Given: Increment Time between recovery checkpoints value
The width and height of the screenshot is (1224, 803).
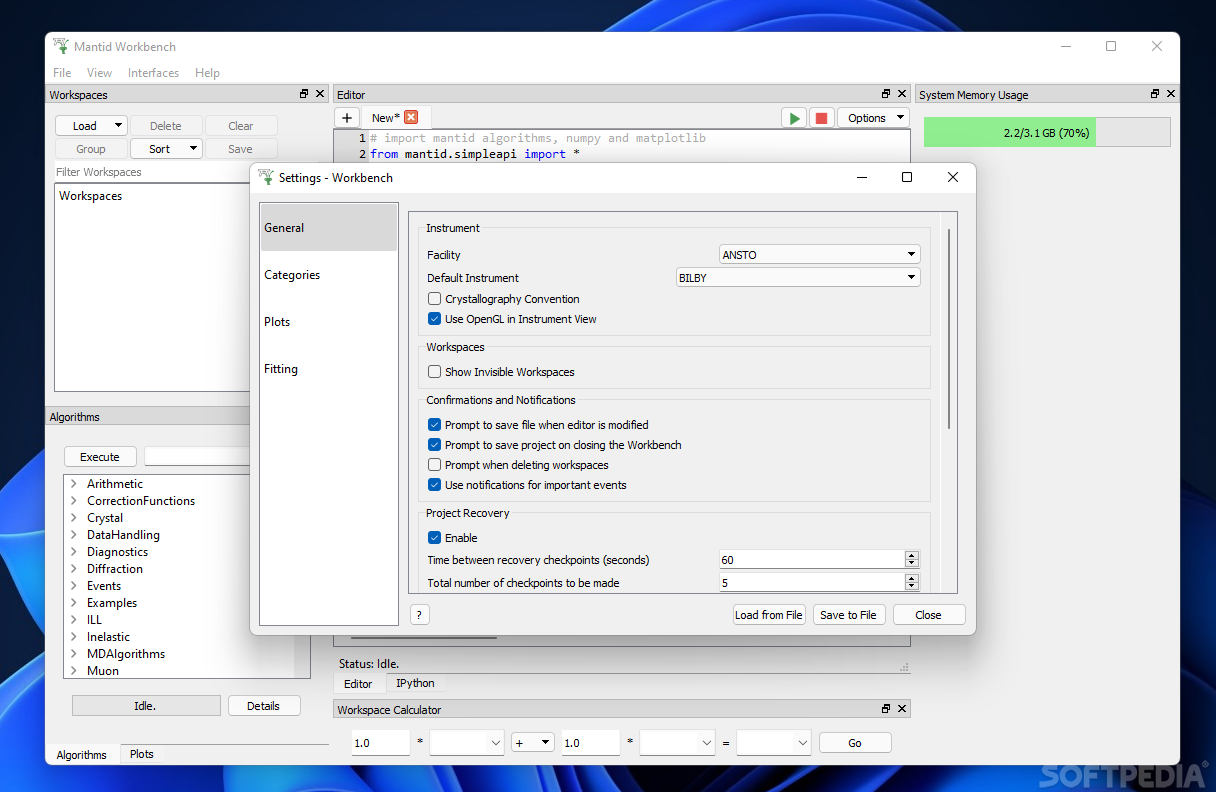Looking at the screenshot, I should pyautogui.click(x=911, y=556).
